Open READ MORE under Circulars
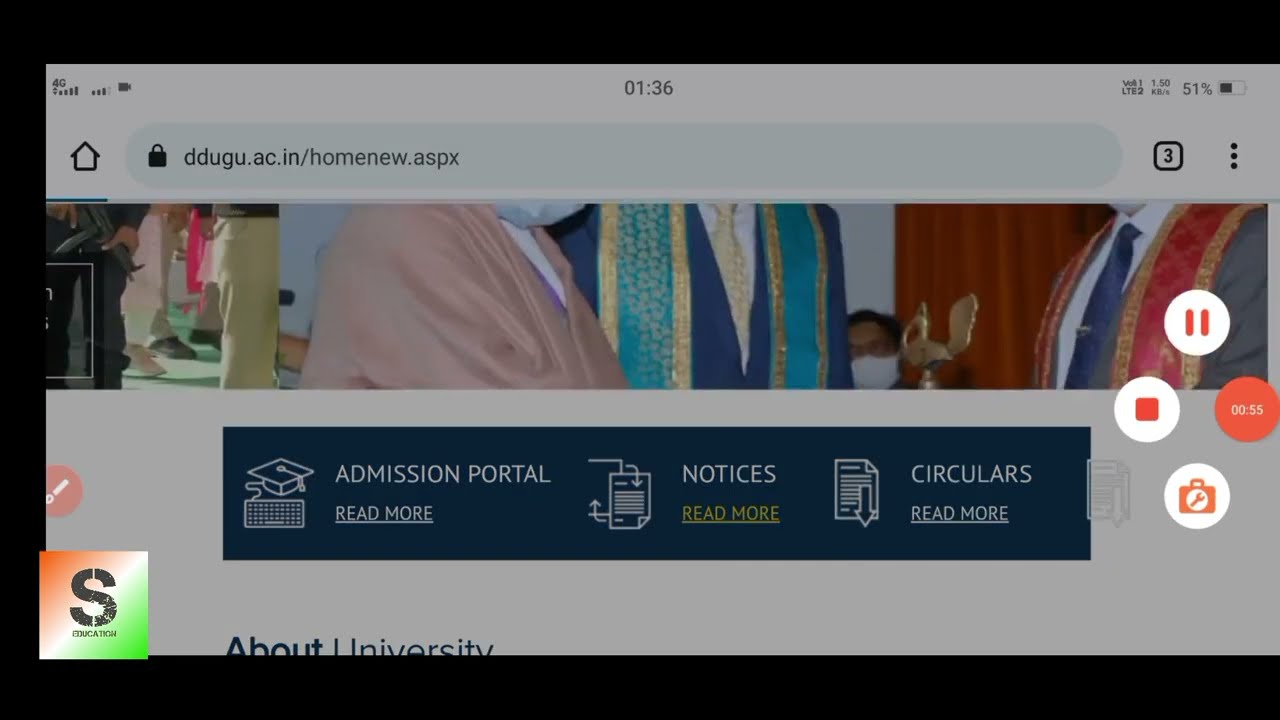The image size is (1280, 720). tap(959, 513)
